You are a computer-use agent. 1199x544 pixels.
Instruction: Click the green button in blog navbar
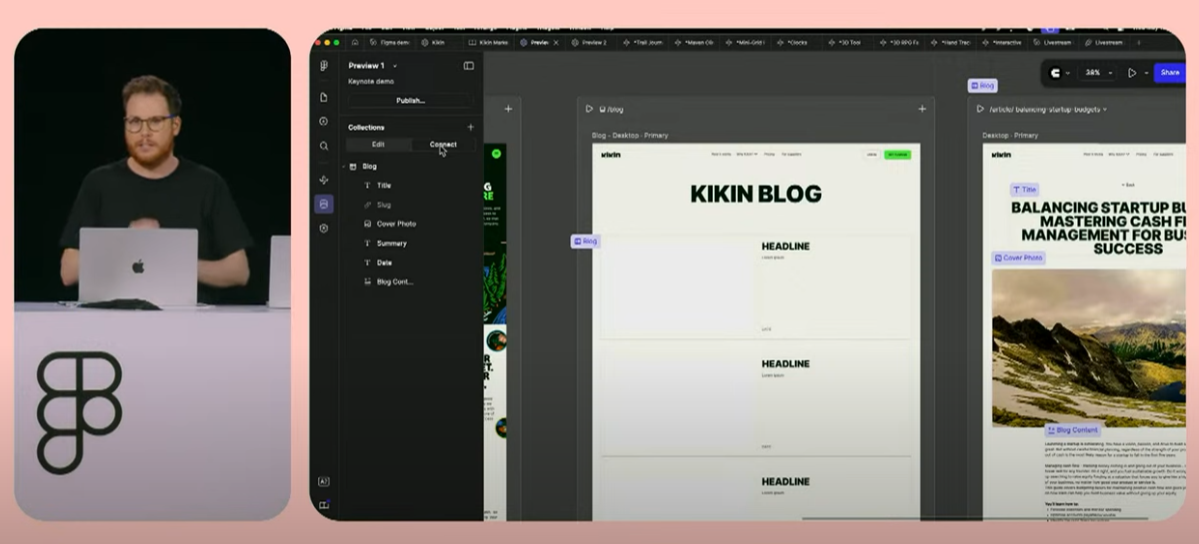coord(897,155)
